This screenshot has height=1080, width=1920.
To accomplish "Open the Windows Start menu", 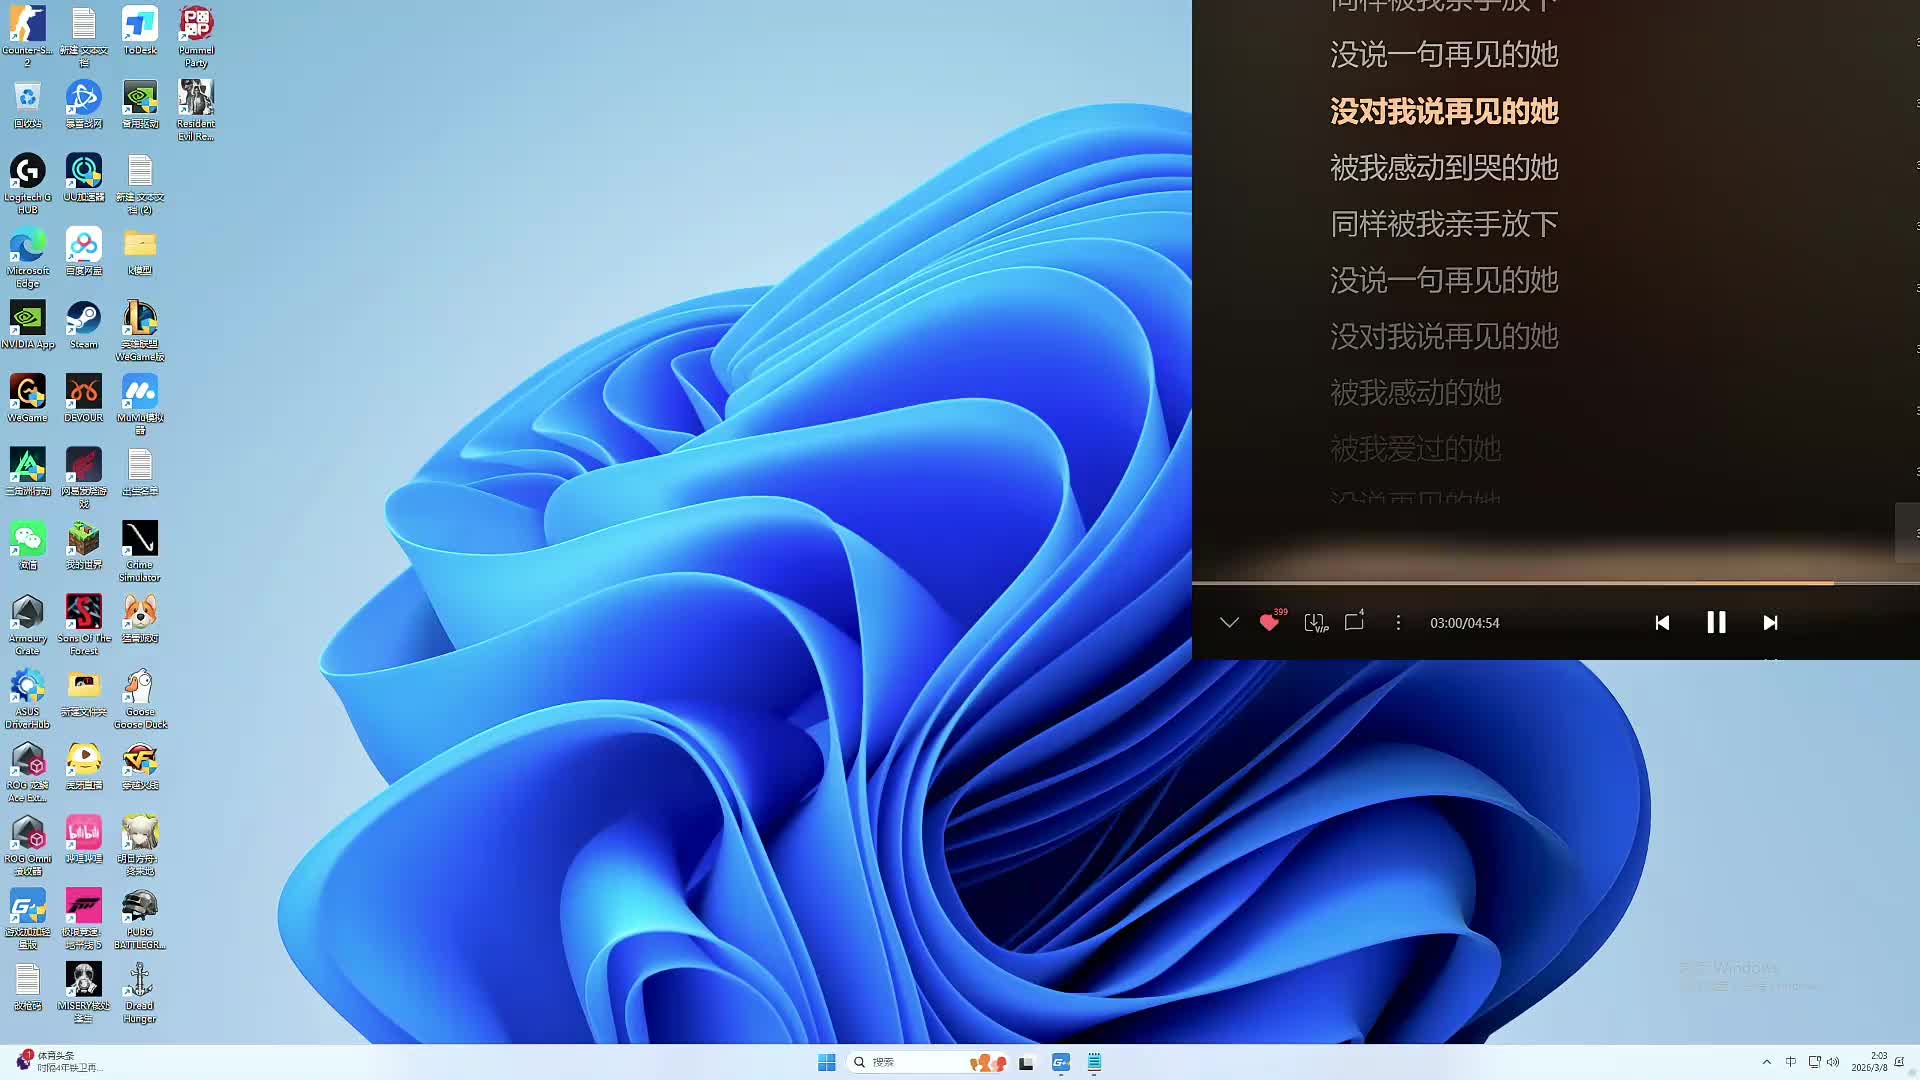I will point(826,1062).
